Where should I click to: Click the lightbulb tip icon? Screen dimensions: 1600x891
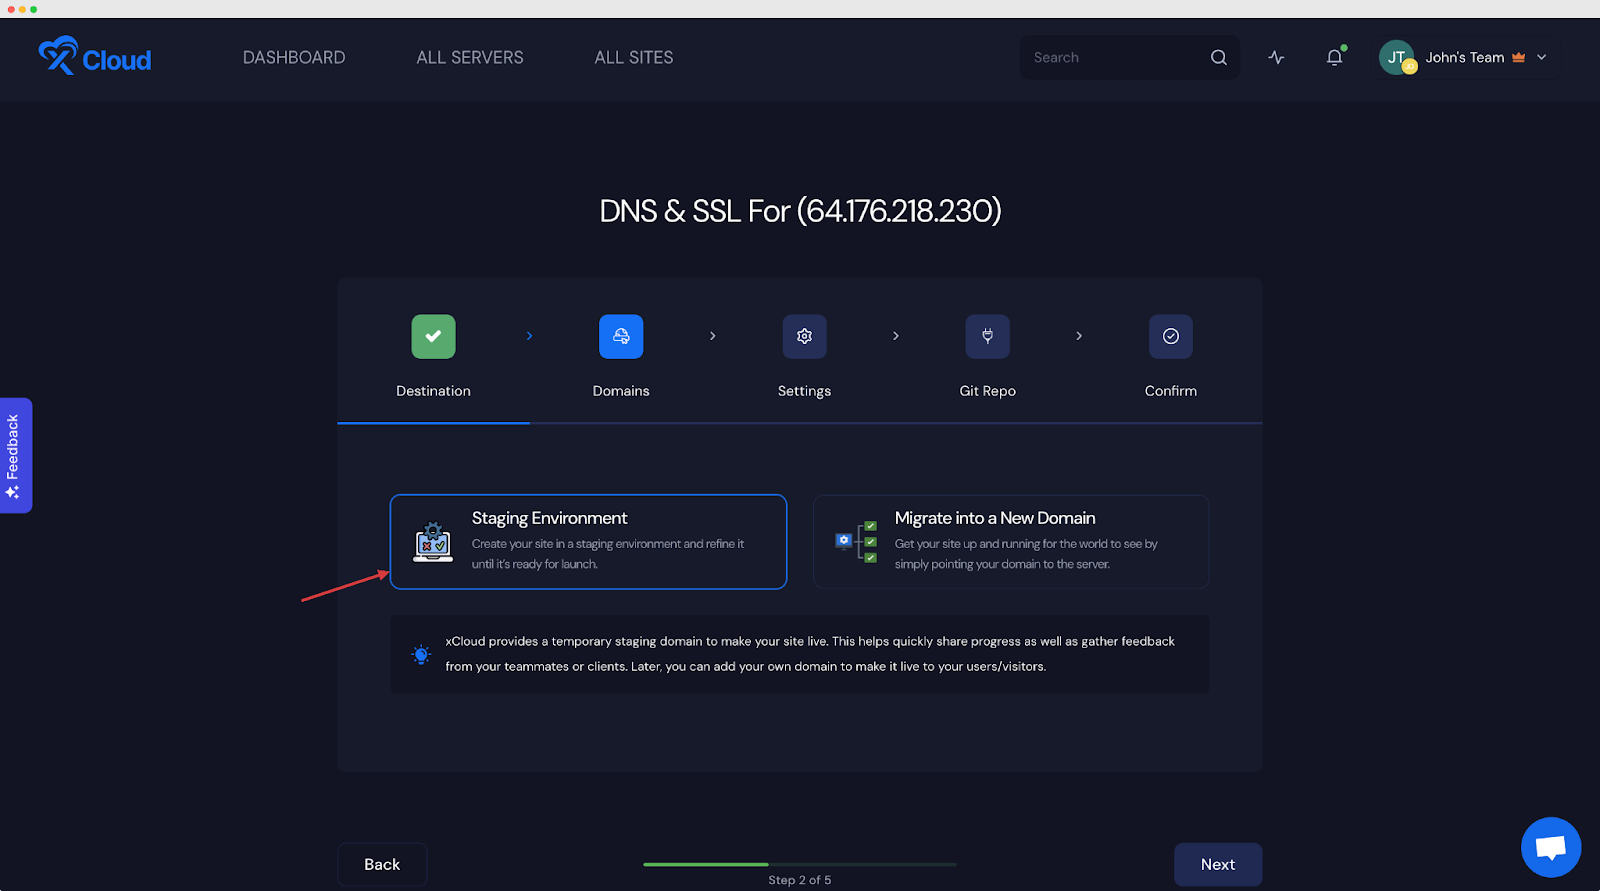click(421, 655)
